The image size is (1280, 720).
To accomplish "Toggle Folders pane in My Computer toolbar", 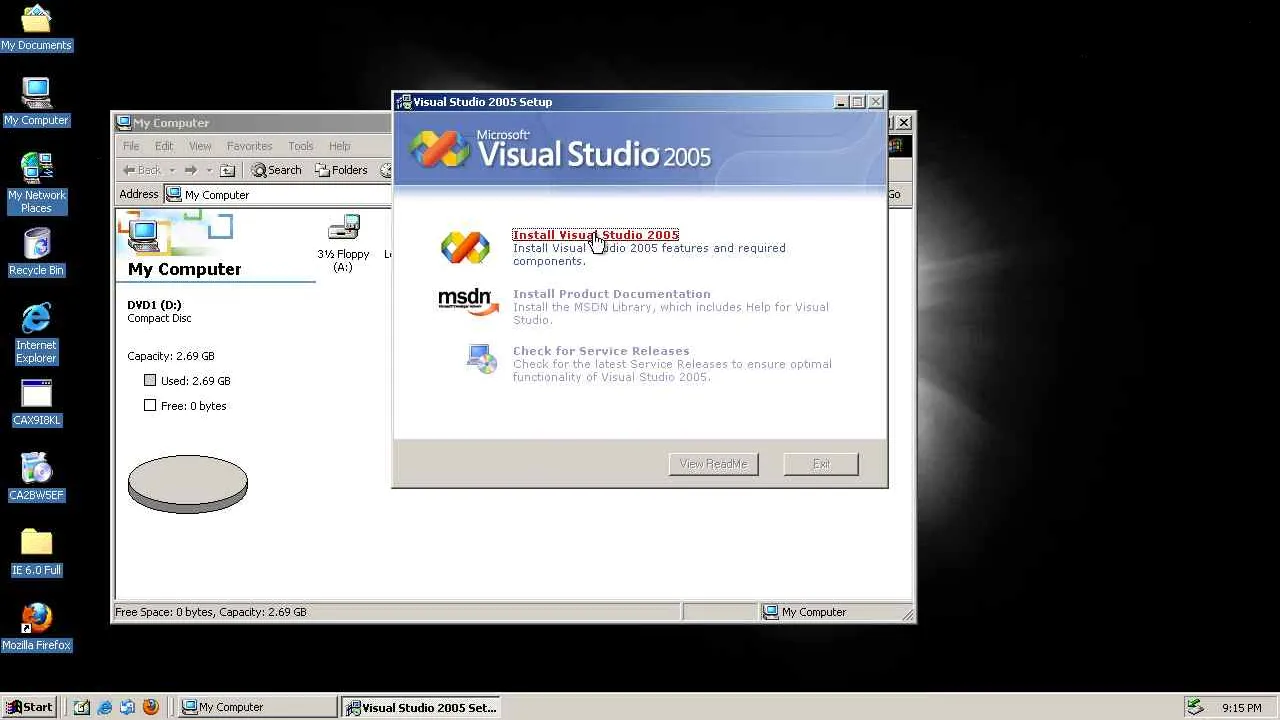I will tap(341, 170).
